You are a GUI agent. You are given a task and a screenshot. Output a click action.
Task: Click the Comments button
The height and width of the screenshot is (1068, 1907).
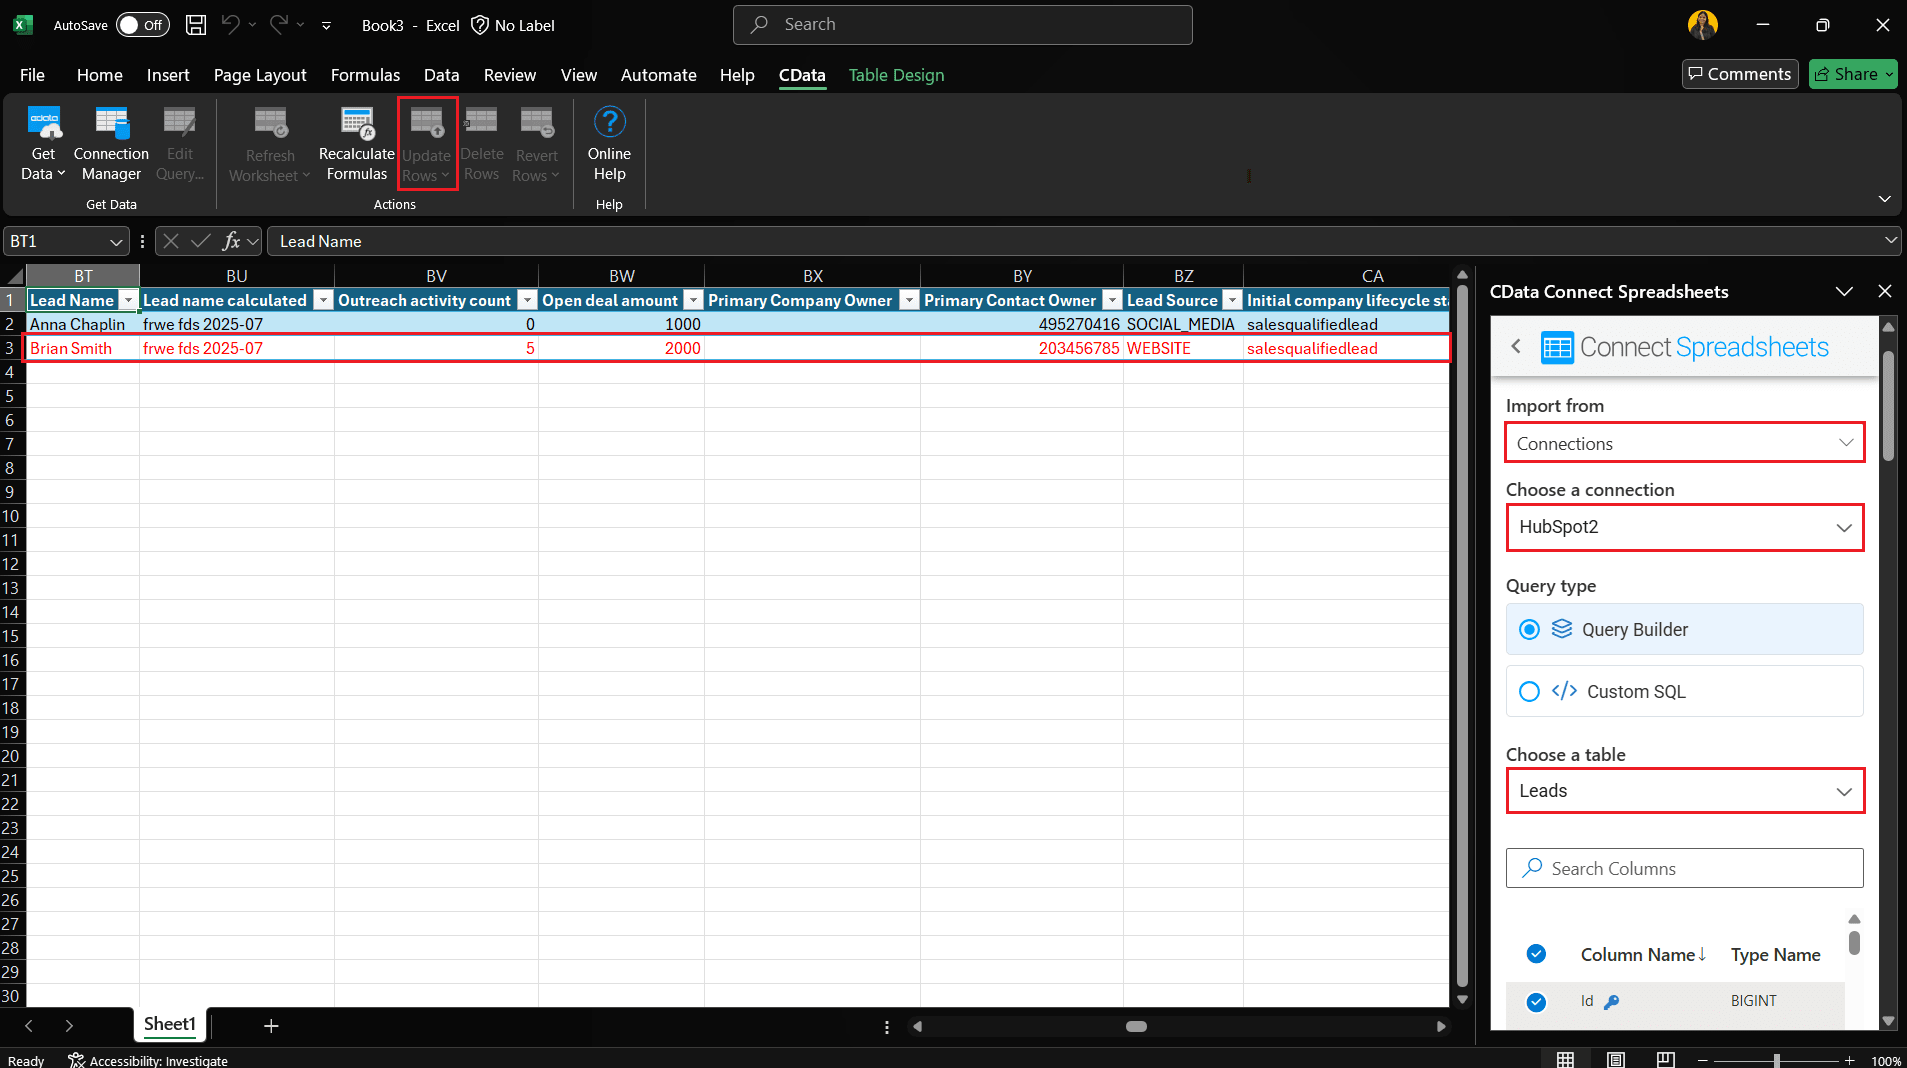[x=1740, y=74]
